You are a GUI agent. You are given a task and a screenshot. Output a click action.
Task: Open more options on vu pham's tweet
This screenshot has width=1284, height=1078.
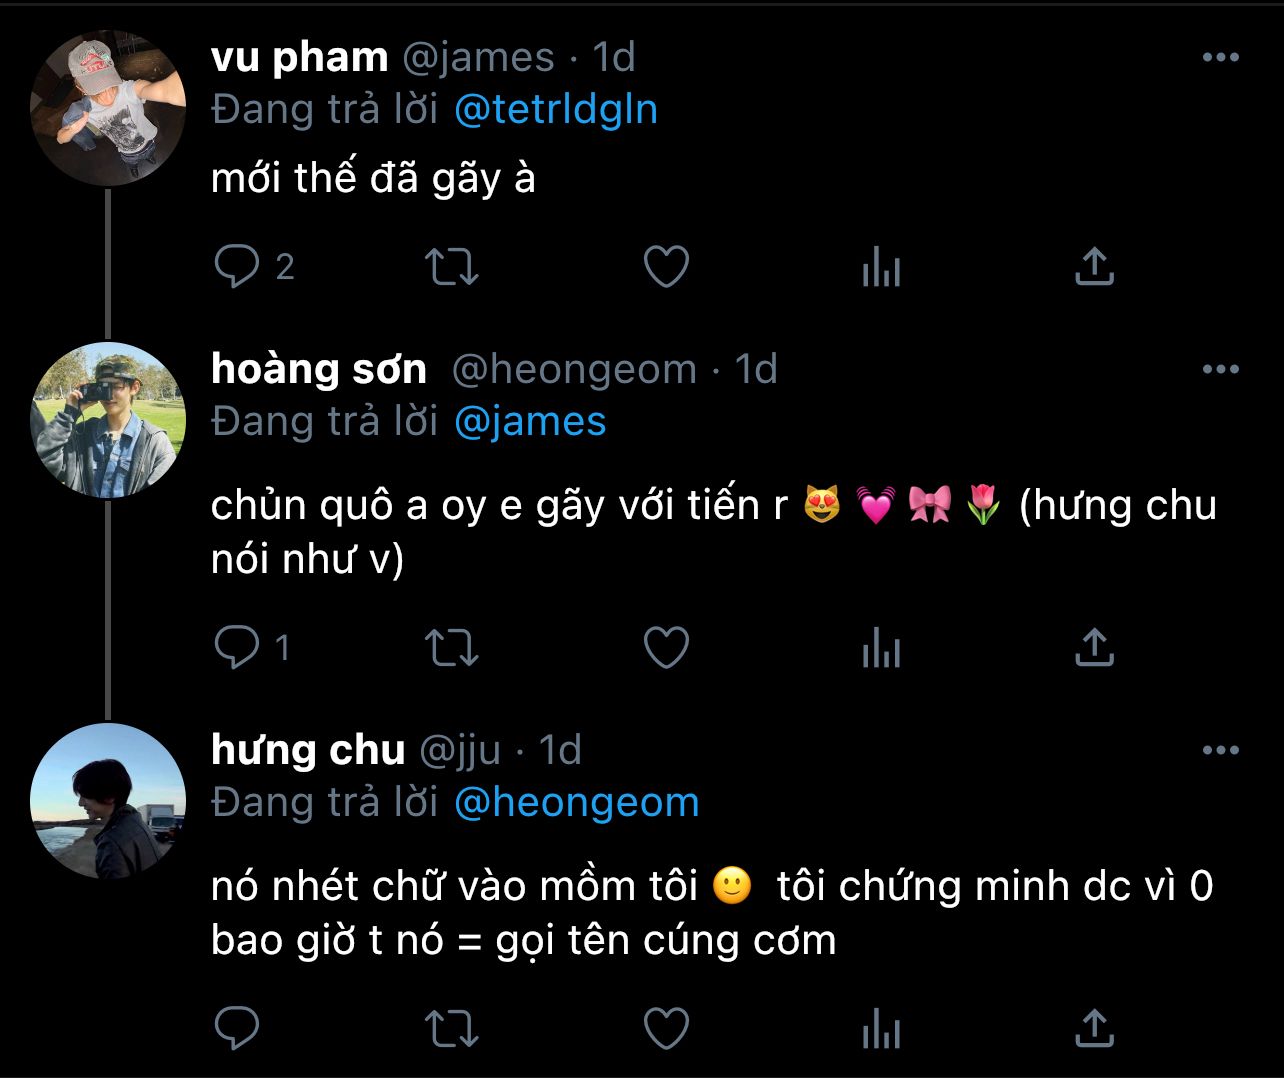pyautogui.click(x=1220, y=57)
